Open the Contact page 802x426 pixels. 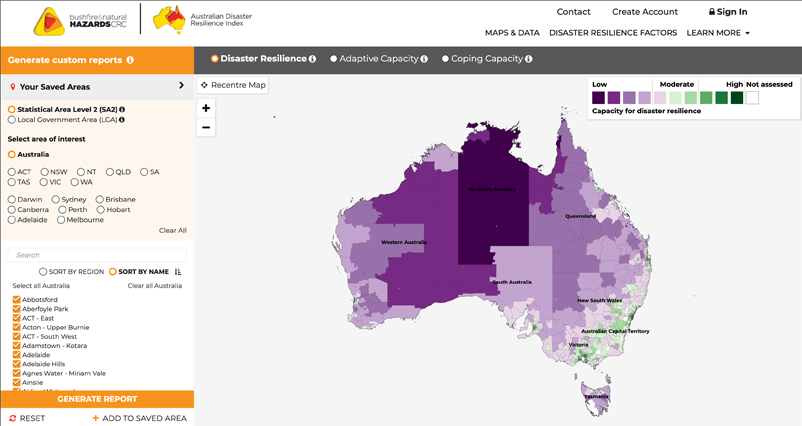(x=573, y=12)
